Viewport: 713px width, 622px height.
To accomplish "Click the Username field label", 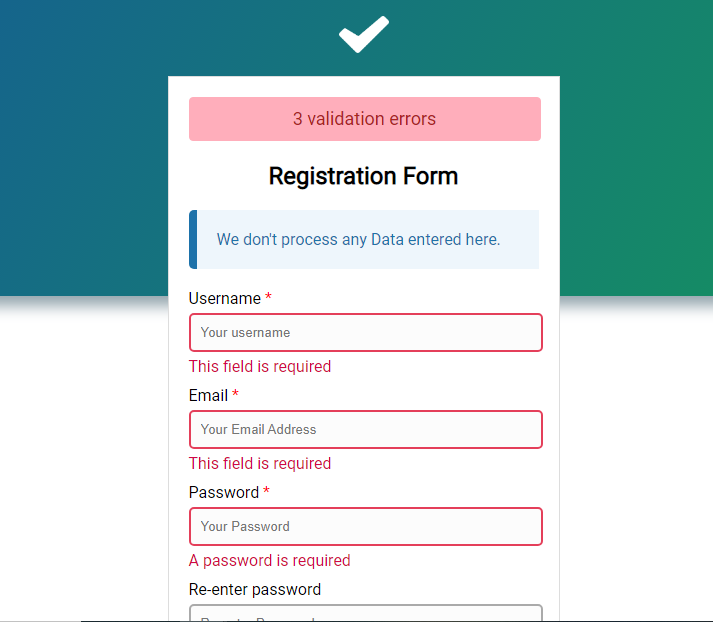I will pyautogui.click(x=225, y=298).
